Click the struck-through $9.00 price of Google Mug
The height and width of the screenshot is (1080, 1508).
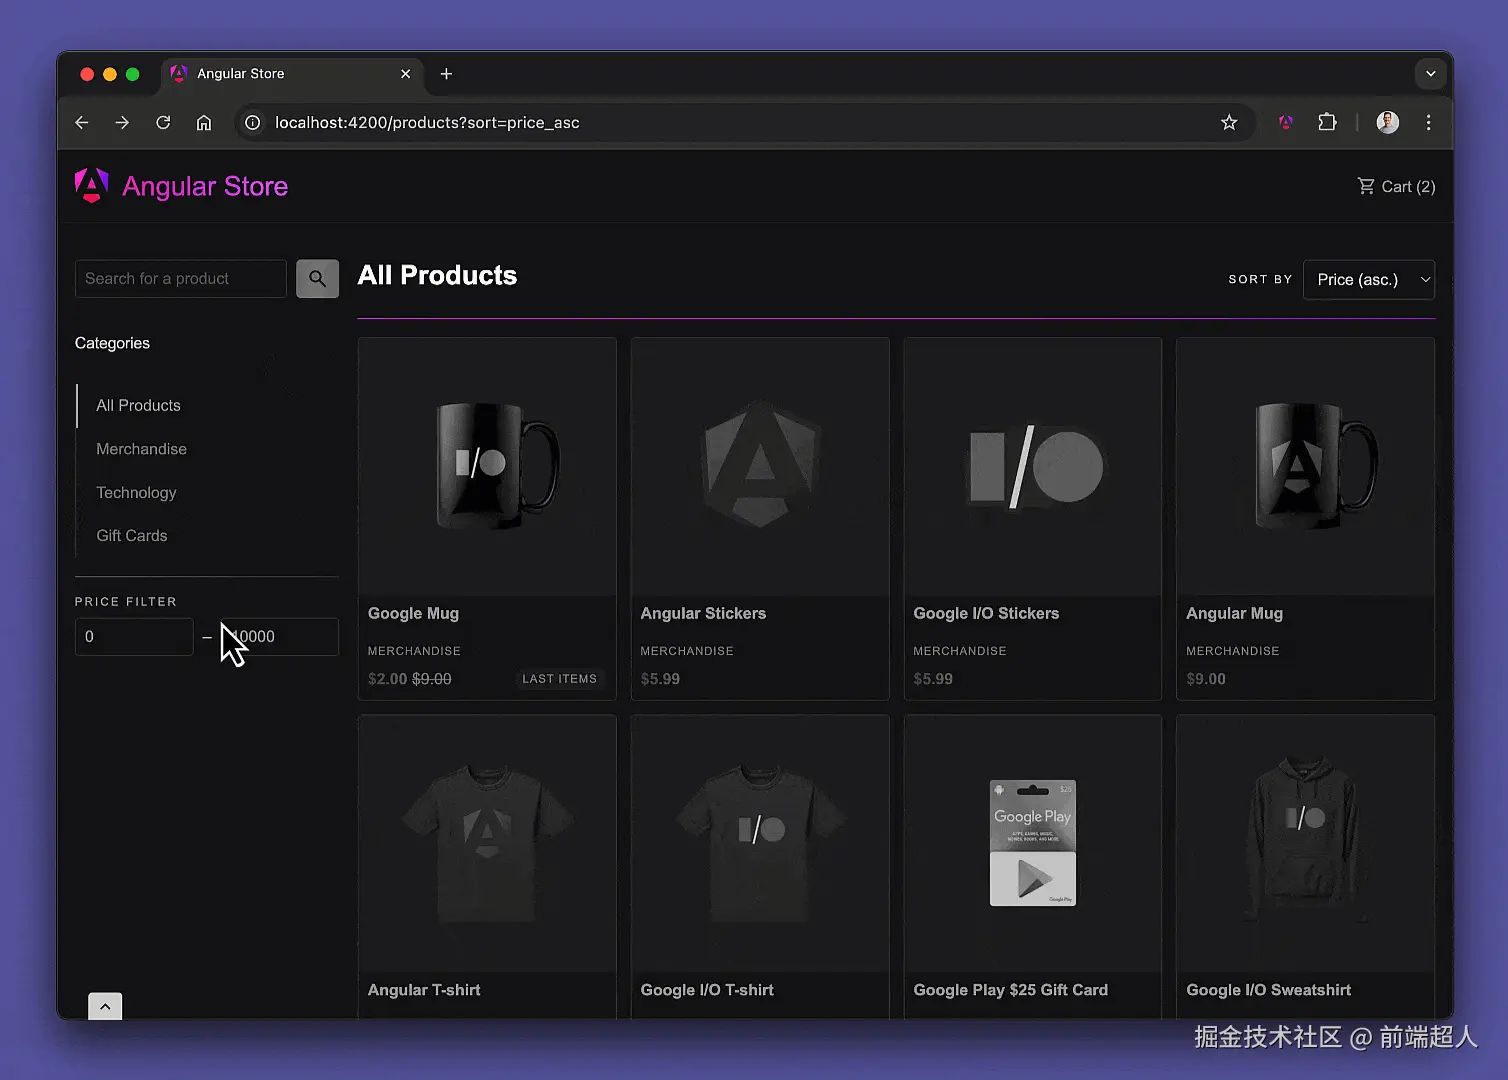click(x=432, y=679)
